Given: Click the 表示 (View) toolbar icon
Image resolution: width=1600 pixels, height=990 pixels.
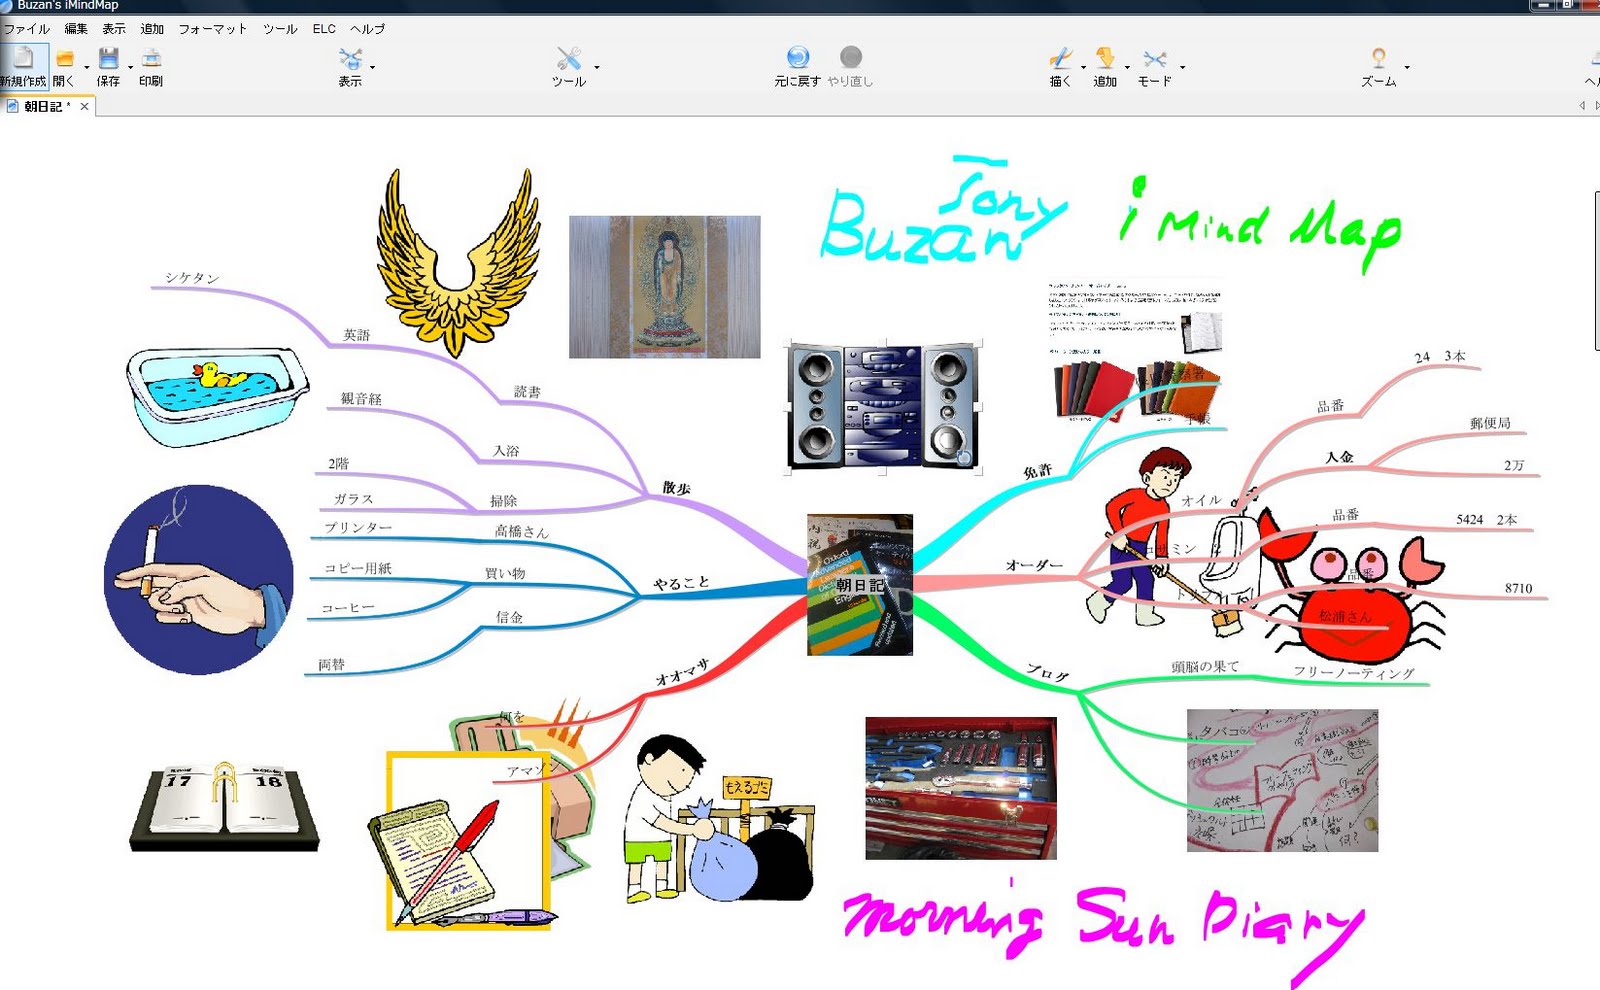Looking at the screenshot, I should (350, 58).
